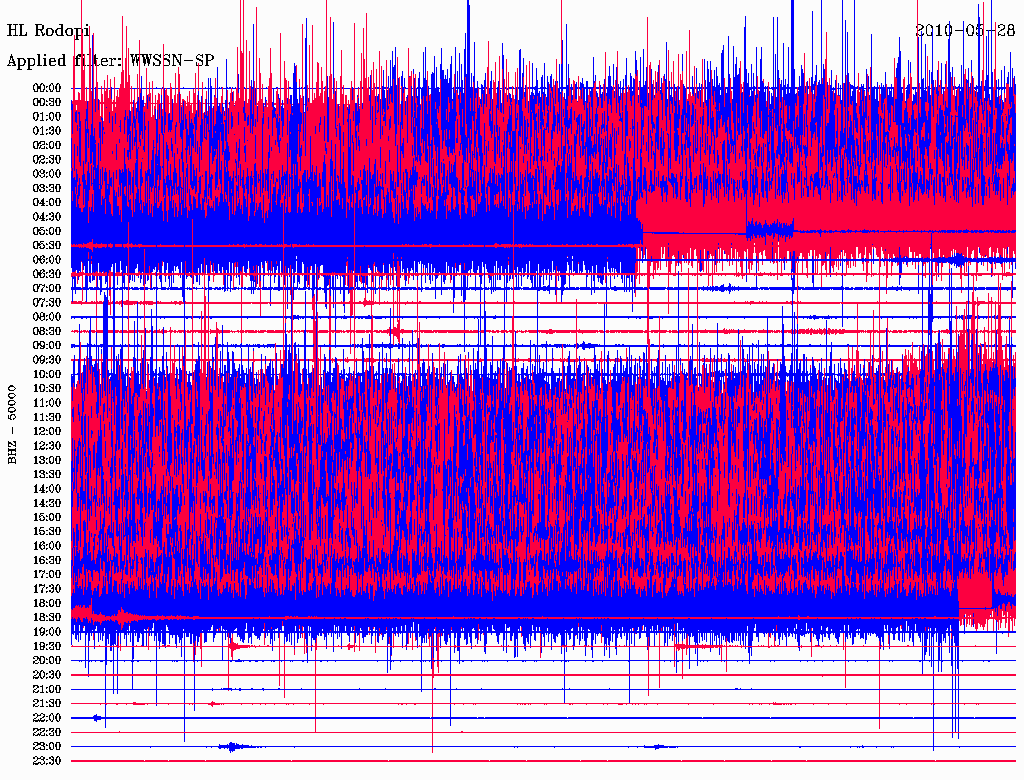Click the 12:00 time label
Screen dimensions: 1024x780
point(47,431)
